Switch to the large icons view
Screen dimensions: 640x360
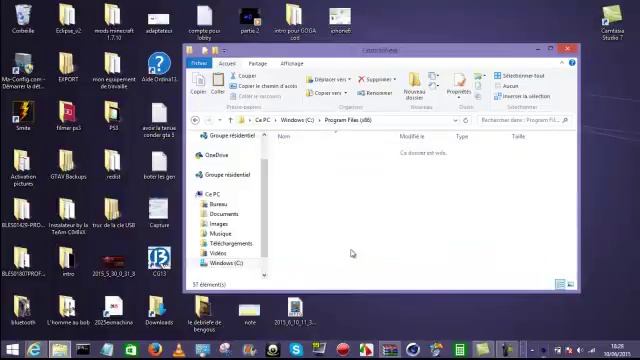click(571, 284)
